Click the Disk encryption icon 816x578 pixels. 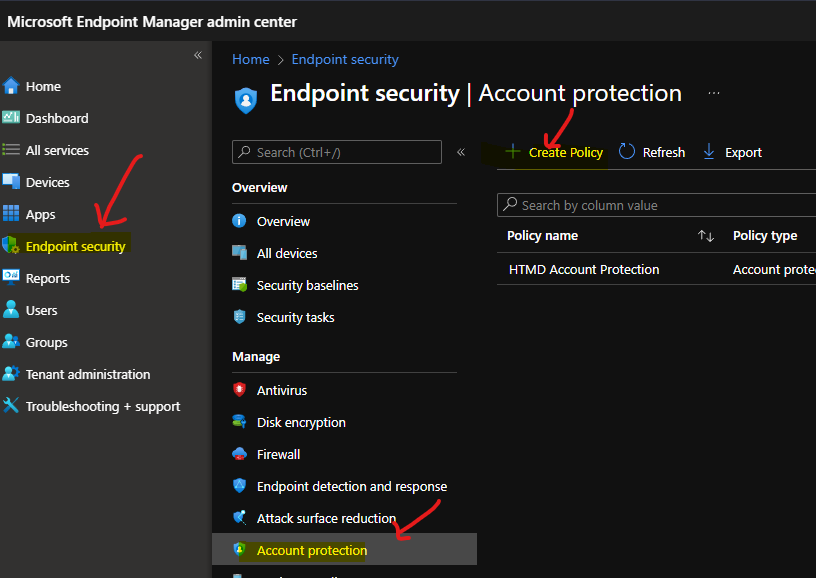[239, 422]
